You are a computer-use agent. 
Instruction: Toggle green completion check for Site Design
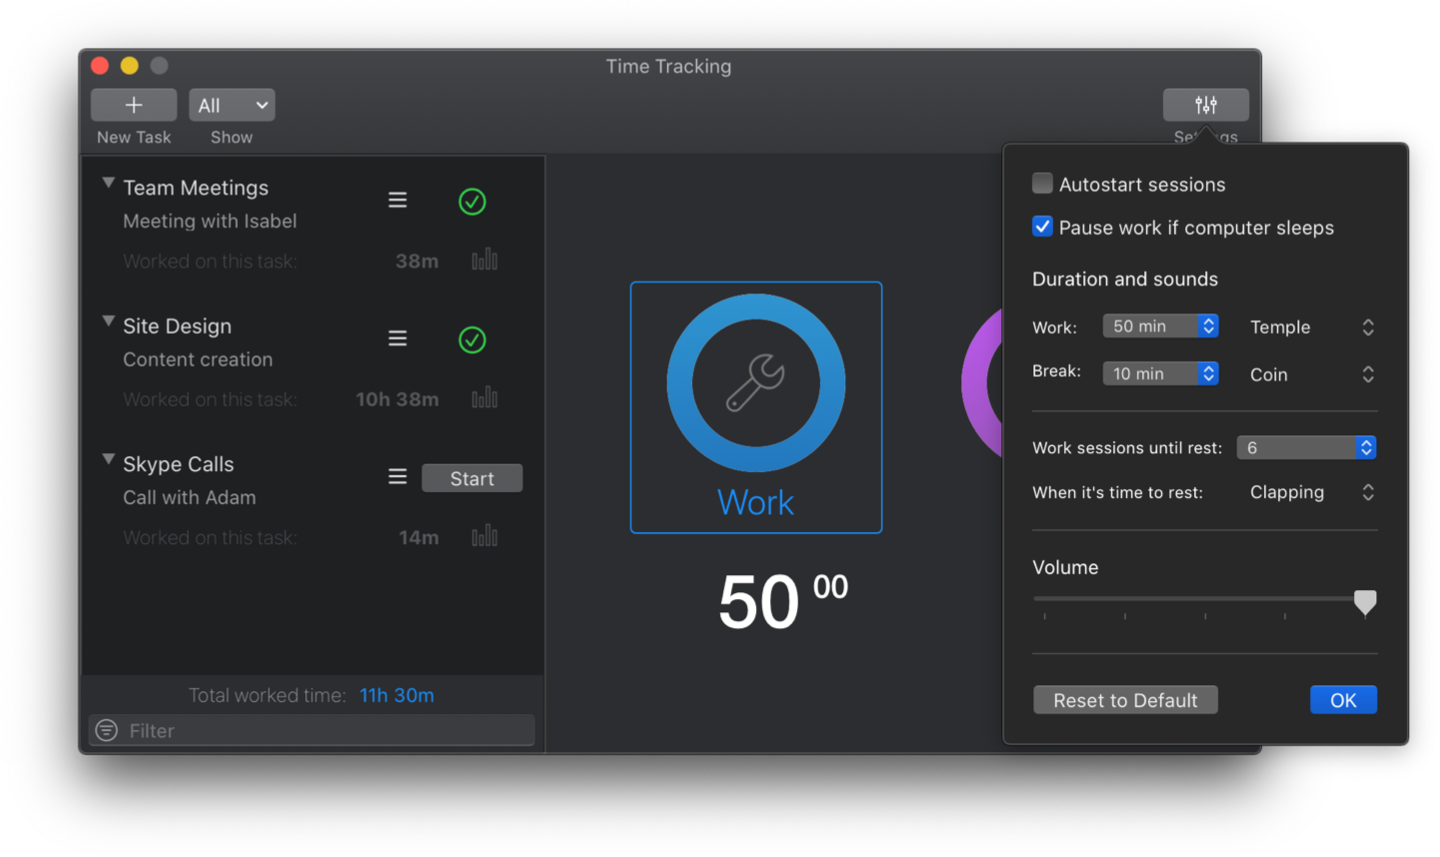472,340
